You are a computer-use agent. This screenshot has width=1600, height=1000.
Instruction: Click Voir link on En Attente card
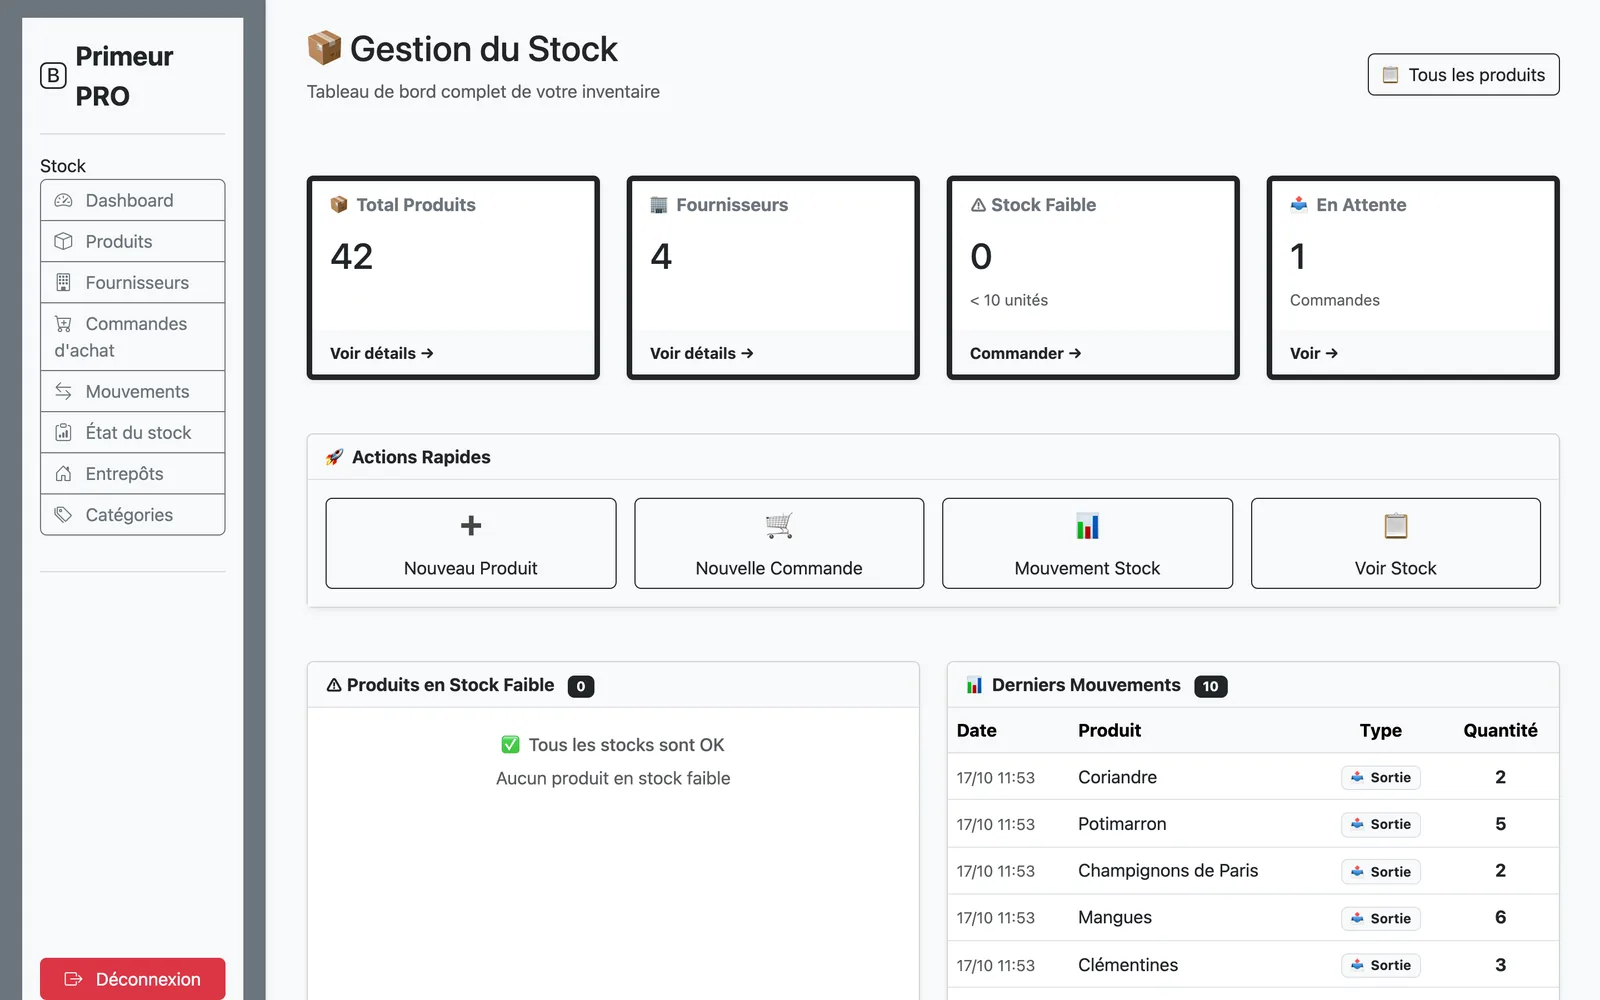click(x=1313, y=353)
